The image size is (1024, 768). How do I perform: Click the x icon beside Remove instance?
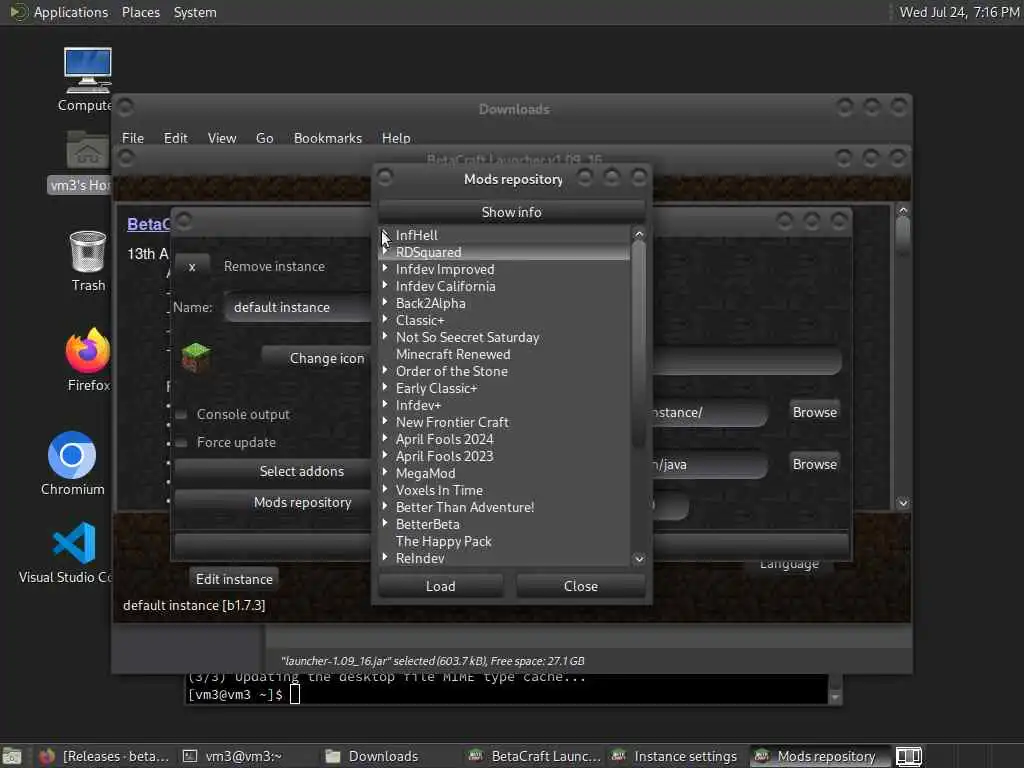(192, 266)
